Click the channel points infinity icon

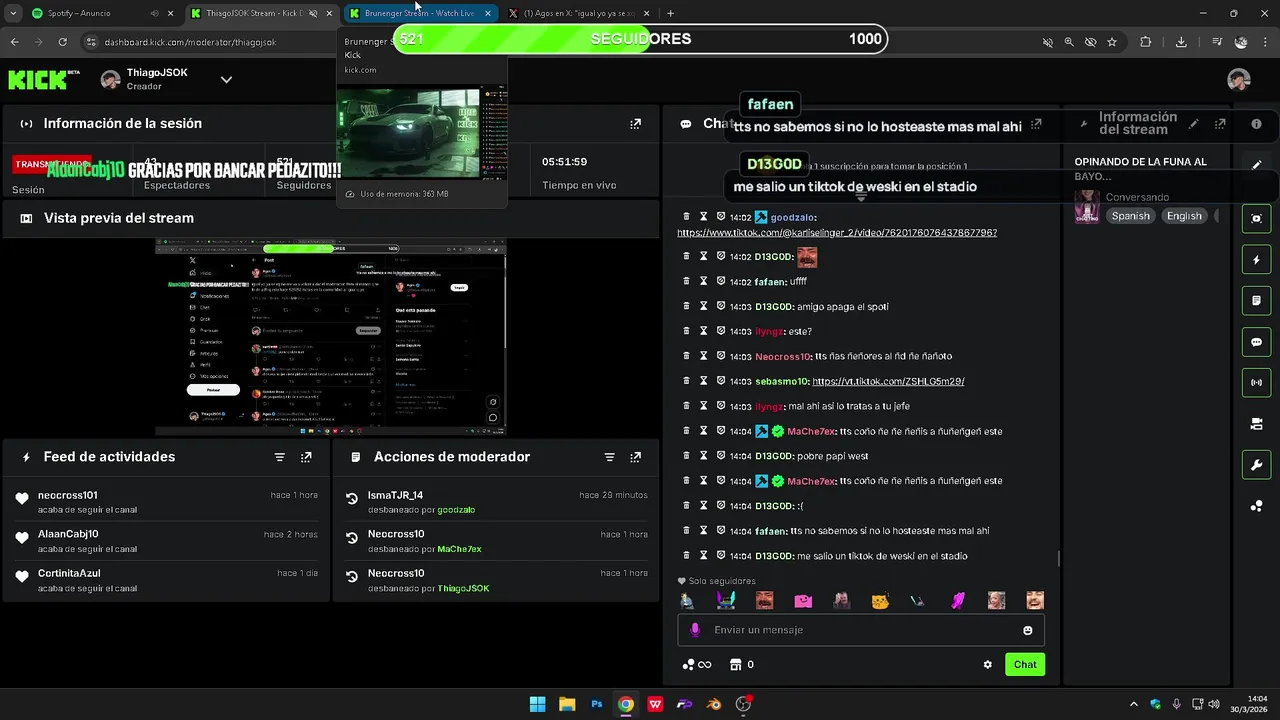[x=697, y=664]
